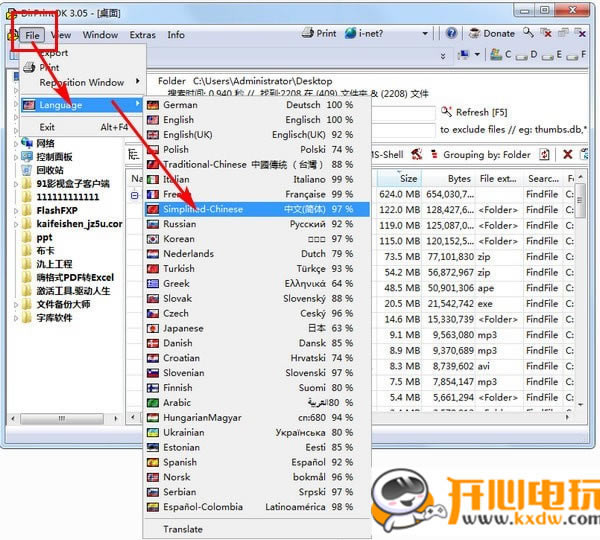
Task: Expand the 文件备份大师 folder node
Action: pyautogui.click(x=16, y=305)
